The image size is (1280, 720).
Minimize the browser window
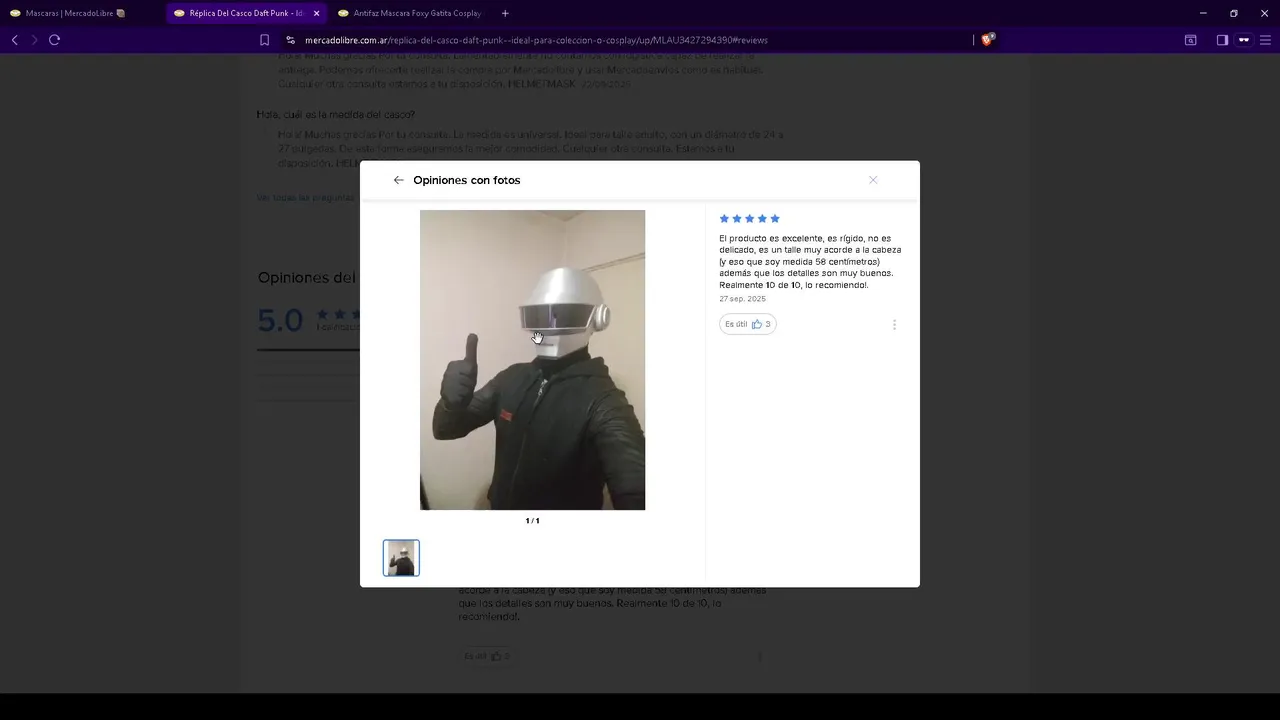point(1202,13)
